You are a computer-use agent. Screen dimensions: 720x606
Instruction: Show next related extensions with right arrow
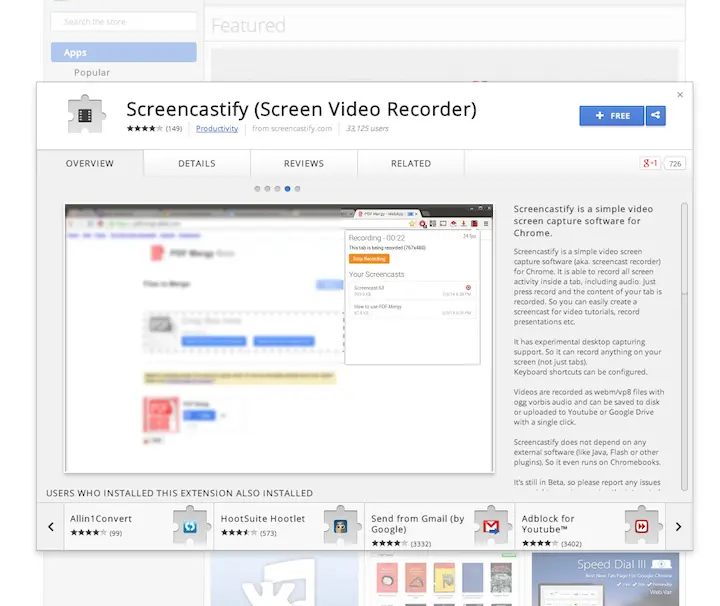point(678,527)
